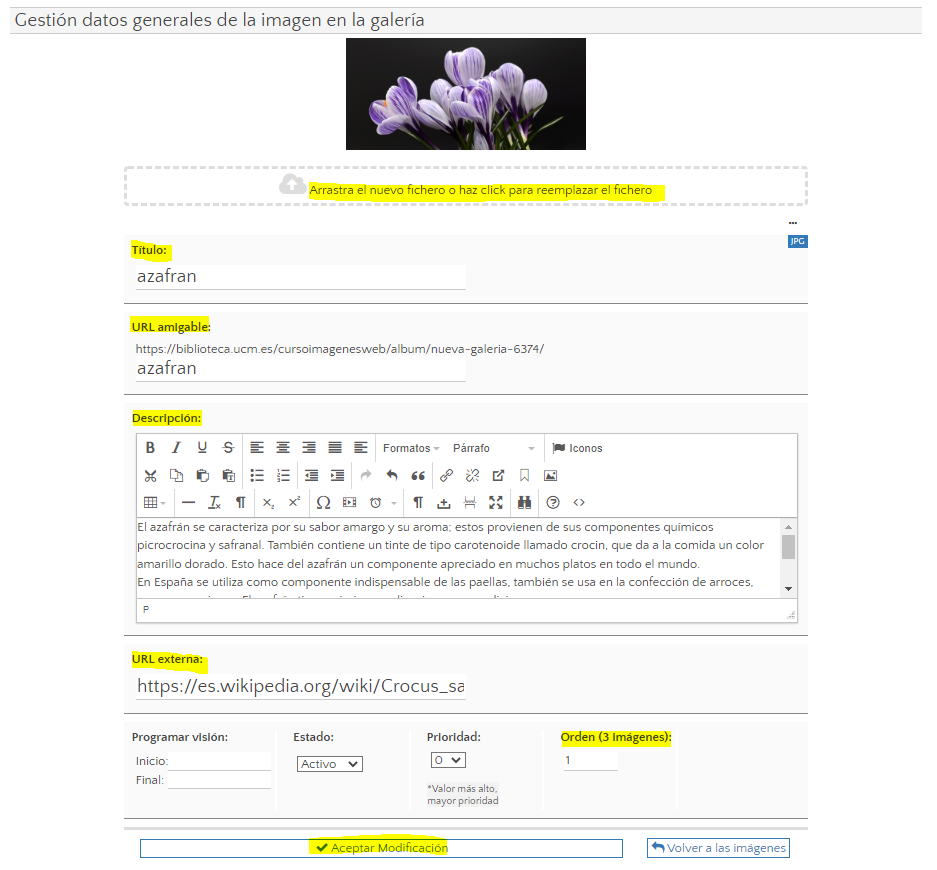Decrease indent of the paragraph

point(311,476)
